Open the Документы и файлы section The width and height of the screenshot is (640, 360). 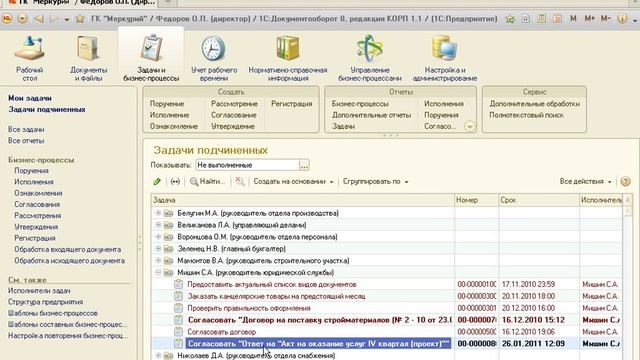point(89,58)
